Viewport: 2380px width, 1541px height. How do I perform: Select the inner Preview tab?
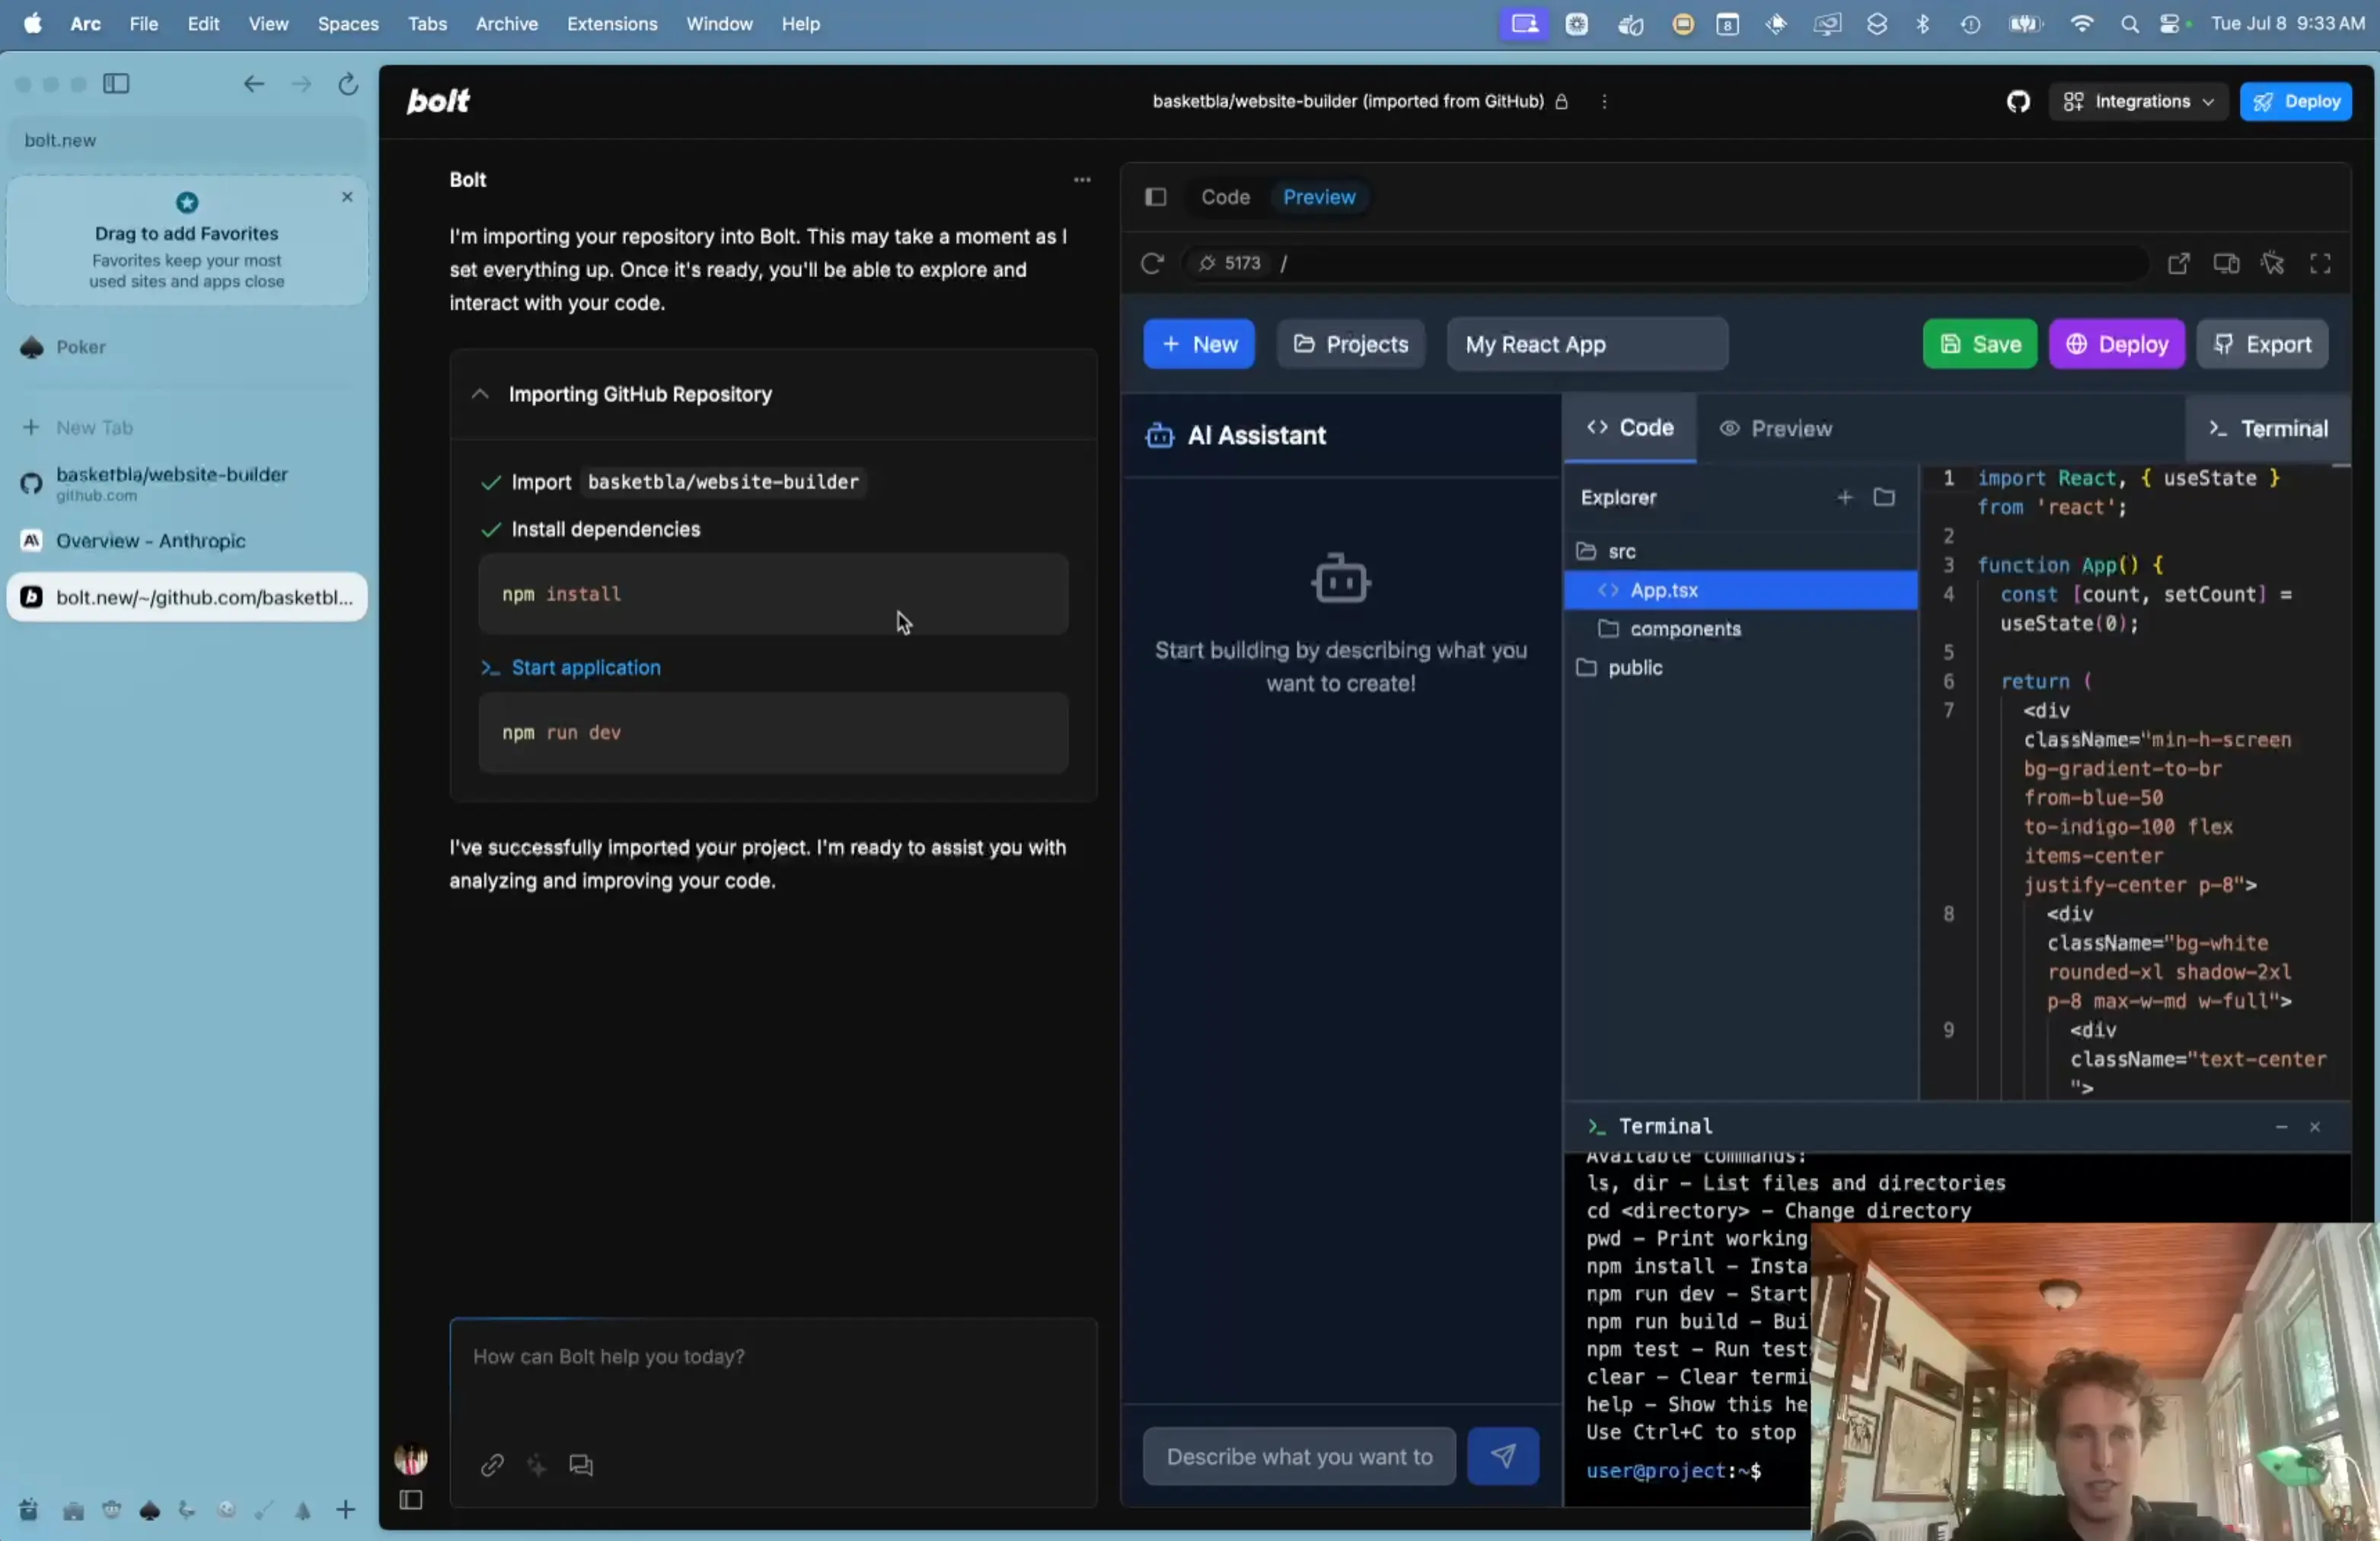(1776, 428)
